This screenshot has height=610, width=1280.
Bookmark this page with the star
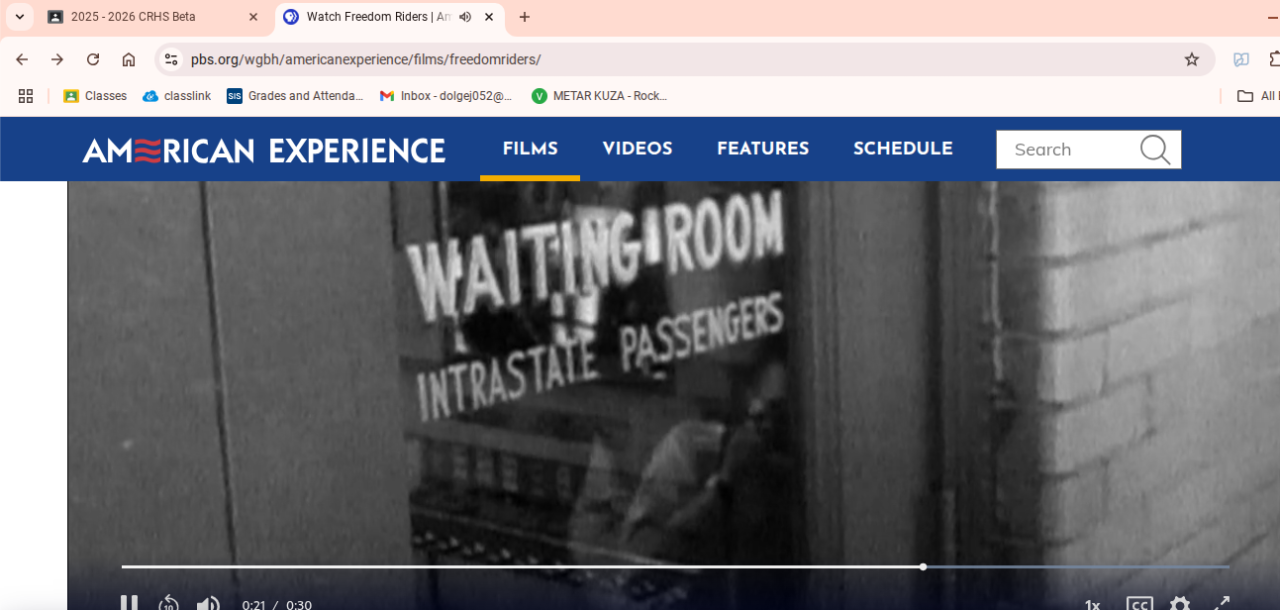click(1192, 59)
